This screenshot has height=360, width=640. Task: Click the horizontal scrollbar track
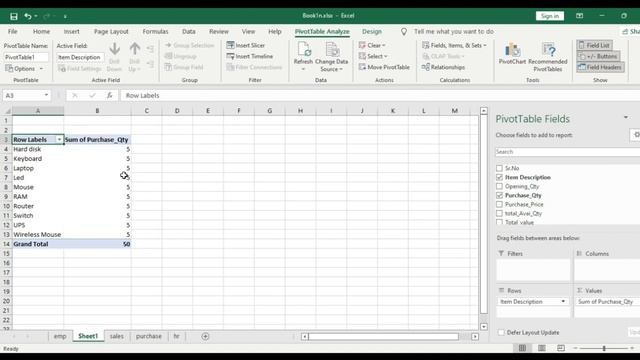pos(384,337)
